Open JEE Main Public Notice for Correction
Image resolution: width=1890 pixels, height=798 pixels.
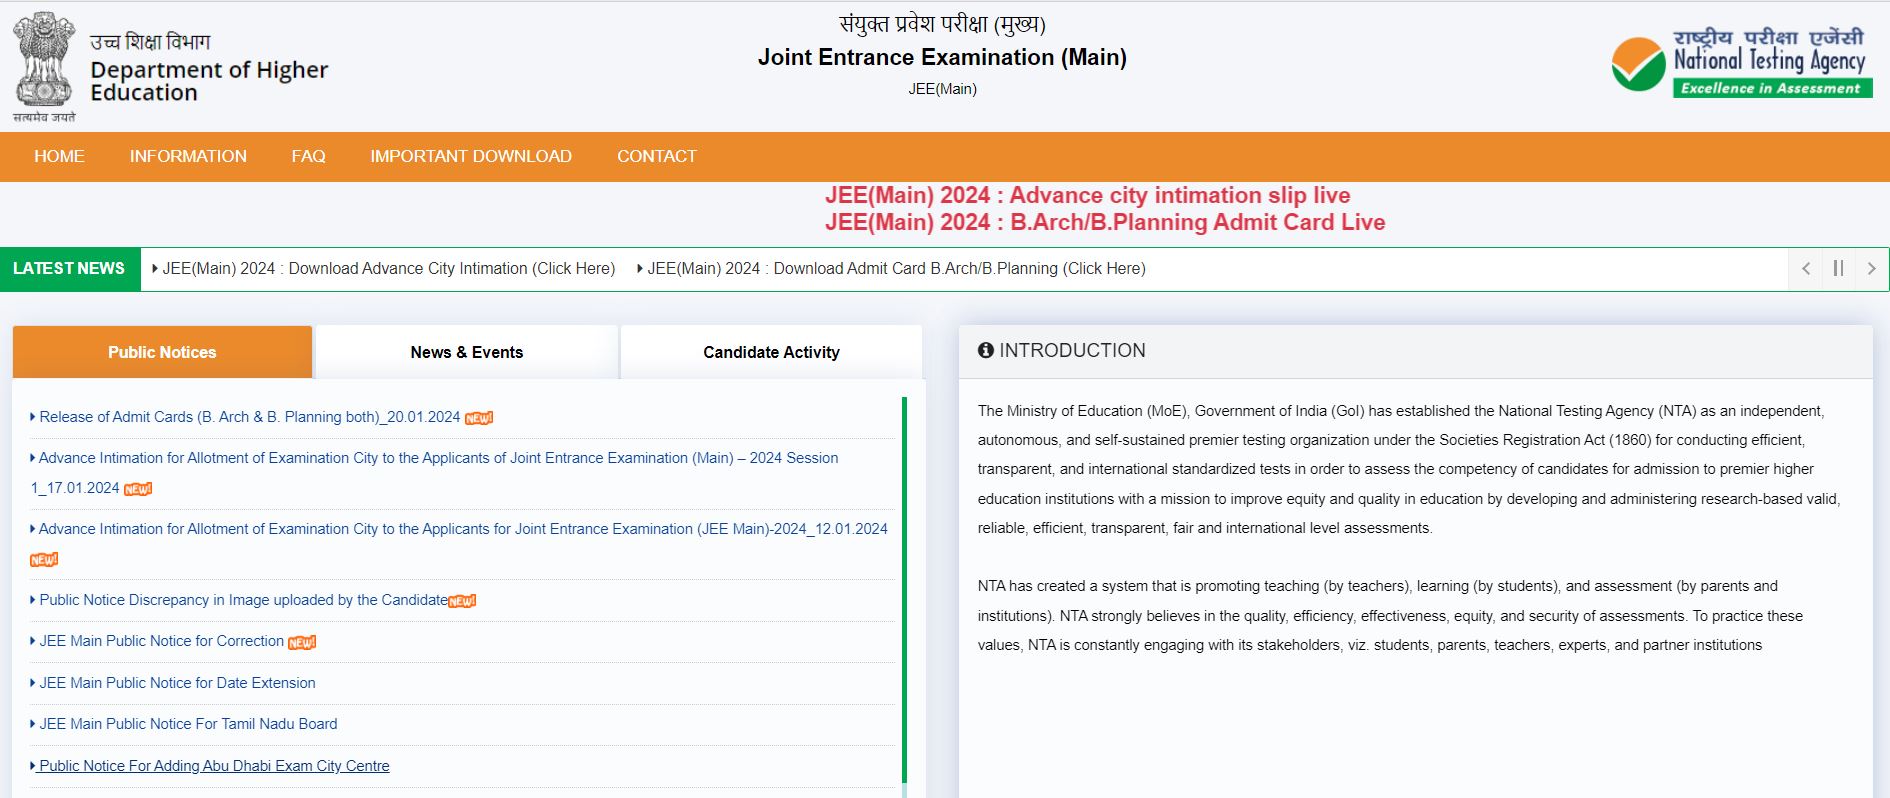point(161,641)
